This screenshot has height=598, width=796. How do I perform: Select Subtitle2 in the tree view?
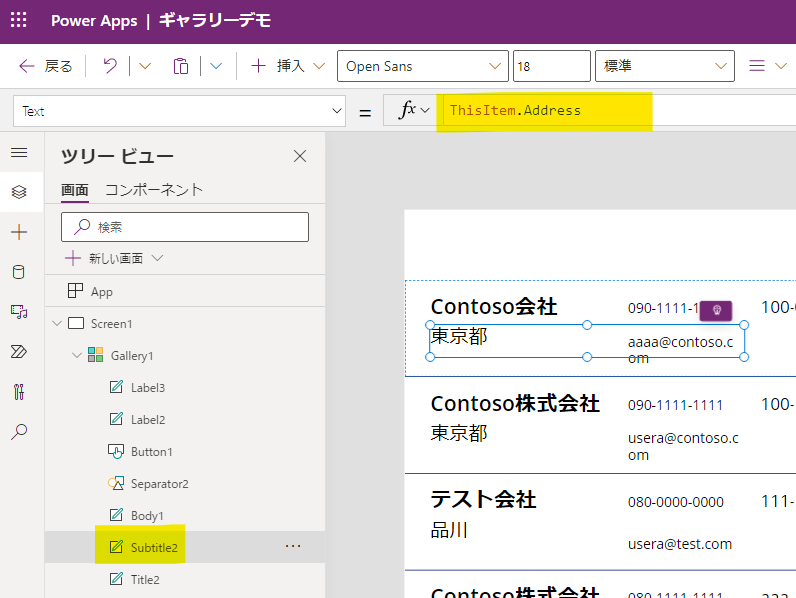click(x=154, y=548)
